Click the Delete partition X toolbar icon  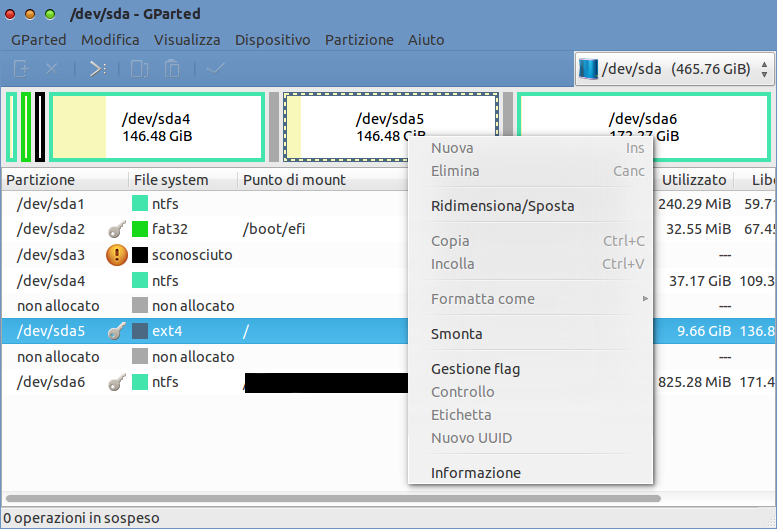52,68
